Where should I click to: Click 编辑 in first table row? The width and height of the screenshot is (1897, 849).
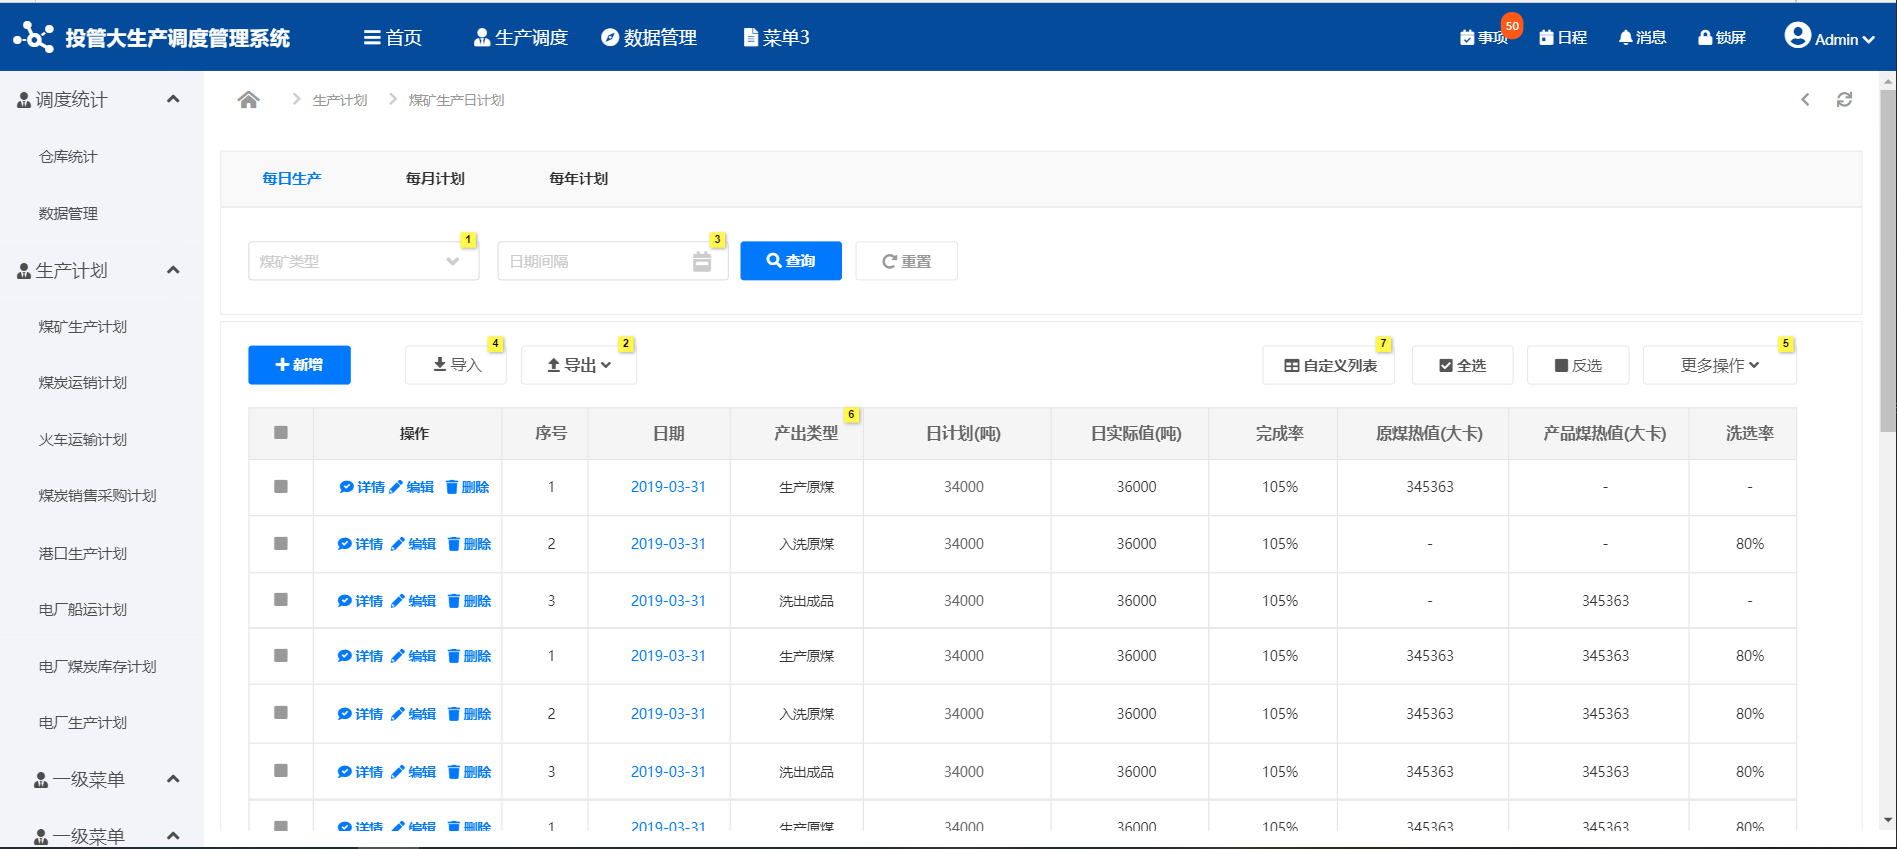412,487
